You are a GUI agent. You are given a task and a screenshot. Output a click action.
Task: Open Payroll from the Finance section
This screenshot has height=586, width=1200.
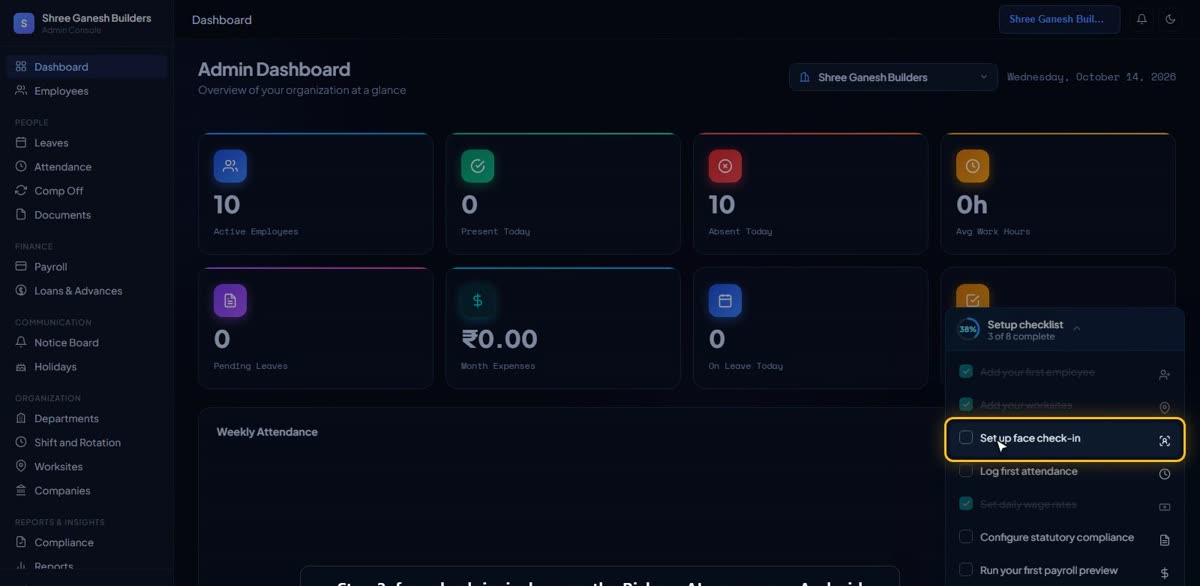[86, 267]
